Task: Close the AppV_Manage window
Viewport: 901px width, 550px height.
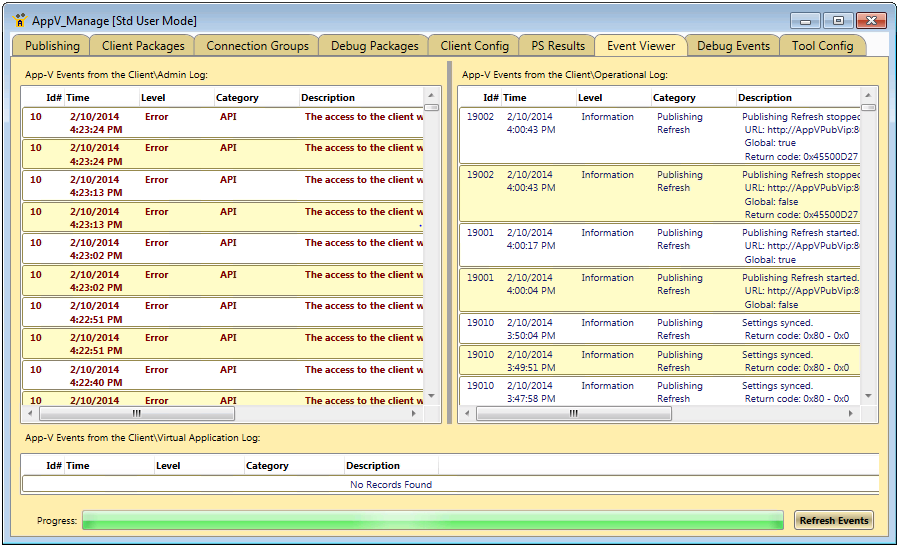Action: coord(871,21)
